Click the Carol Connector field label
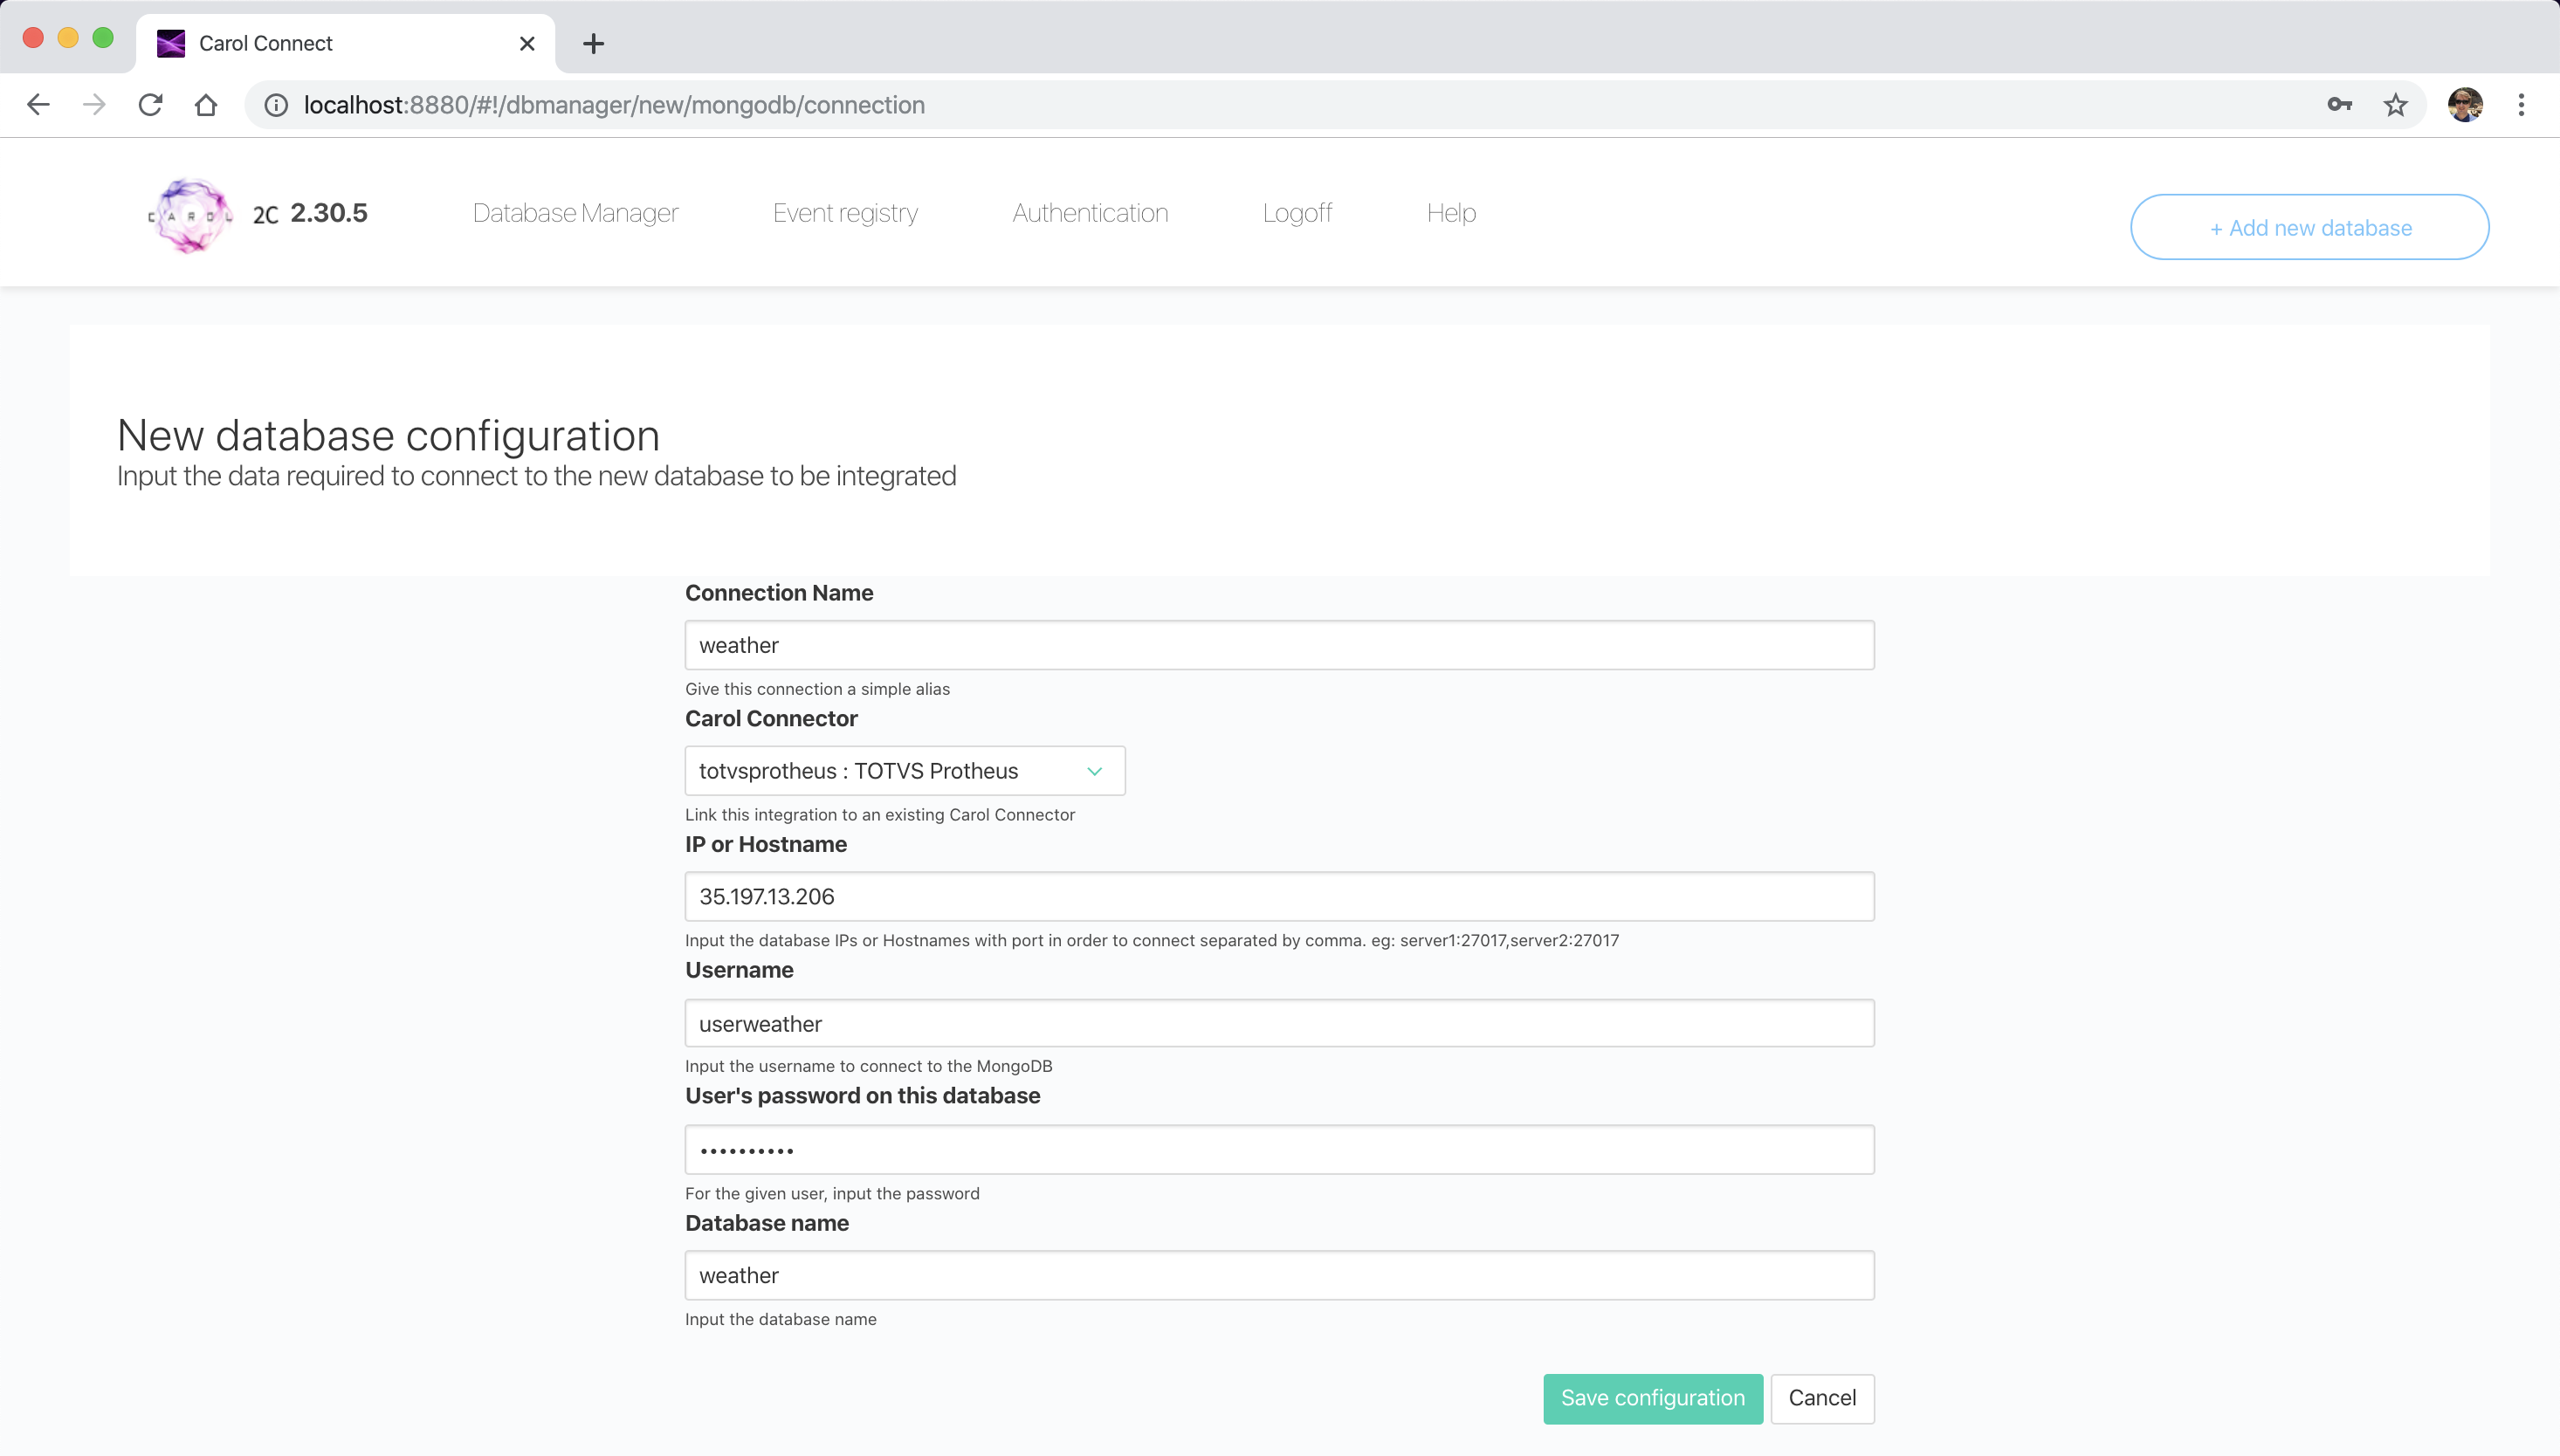2560x1456 pixels. [771, 719]
